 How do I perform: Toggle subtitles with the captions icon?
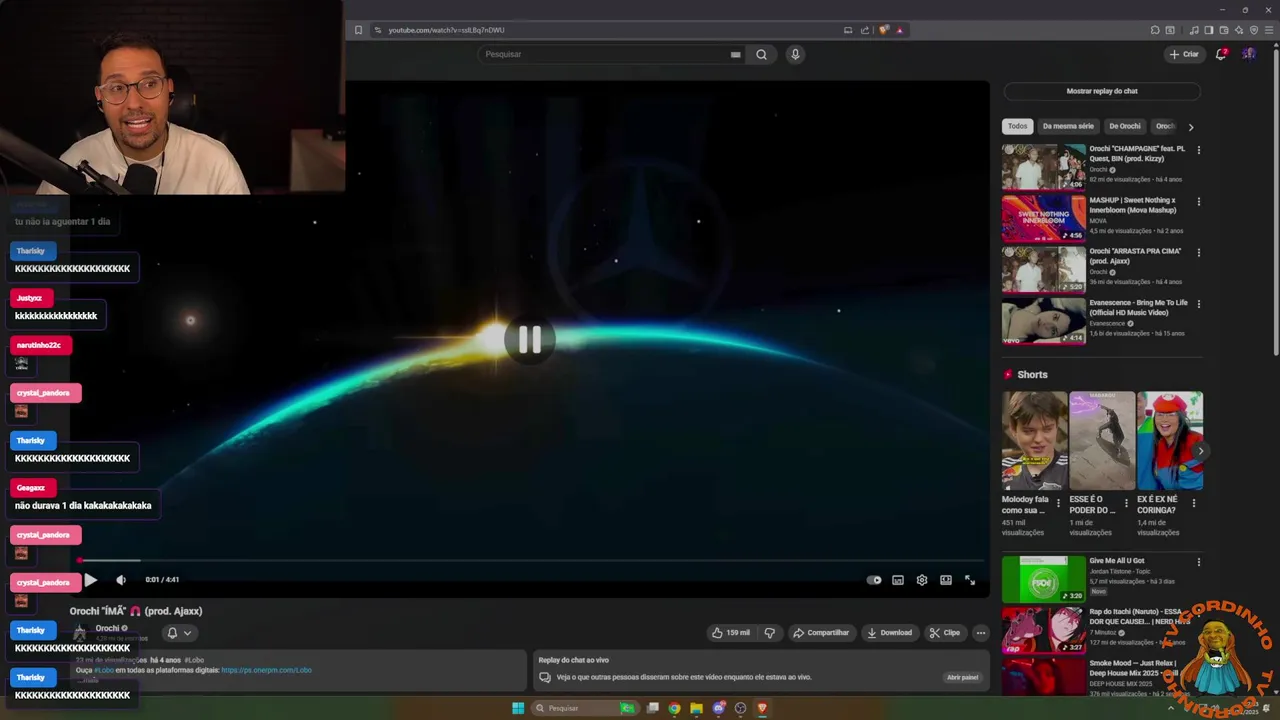coord(898,580)
